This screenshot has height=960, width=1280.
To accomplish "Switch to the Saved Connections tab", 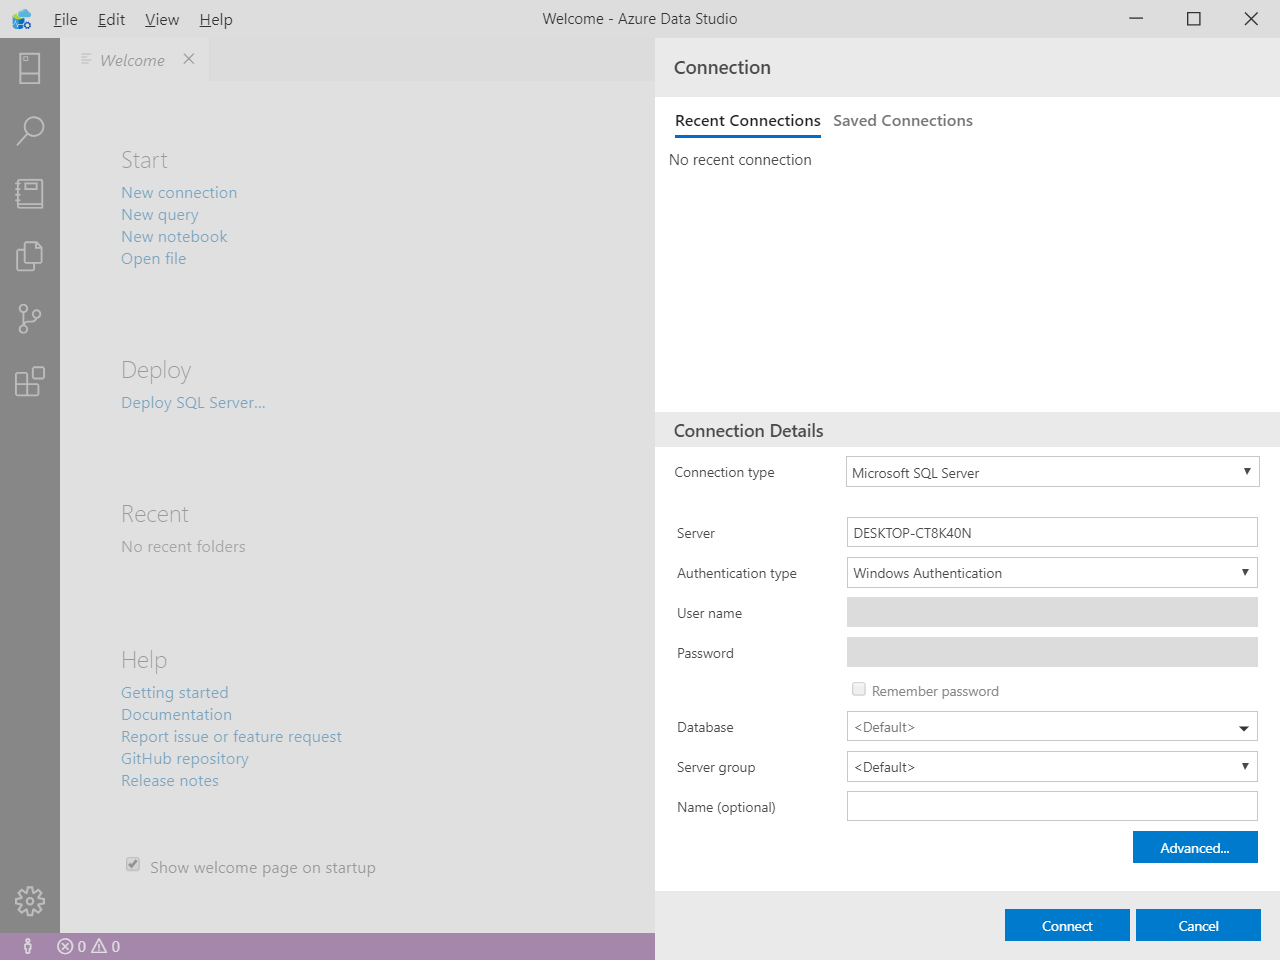I will tap(902, 121).
